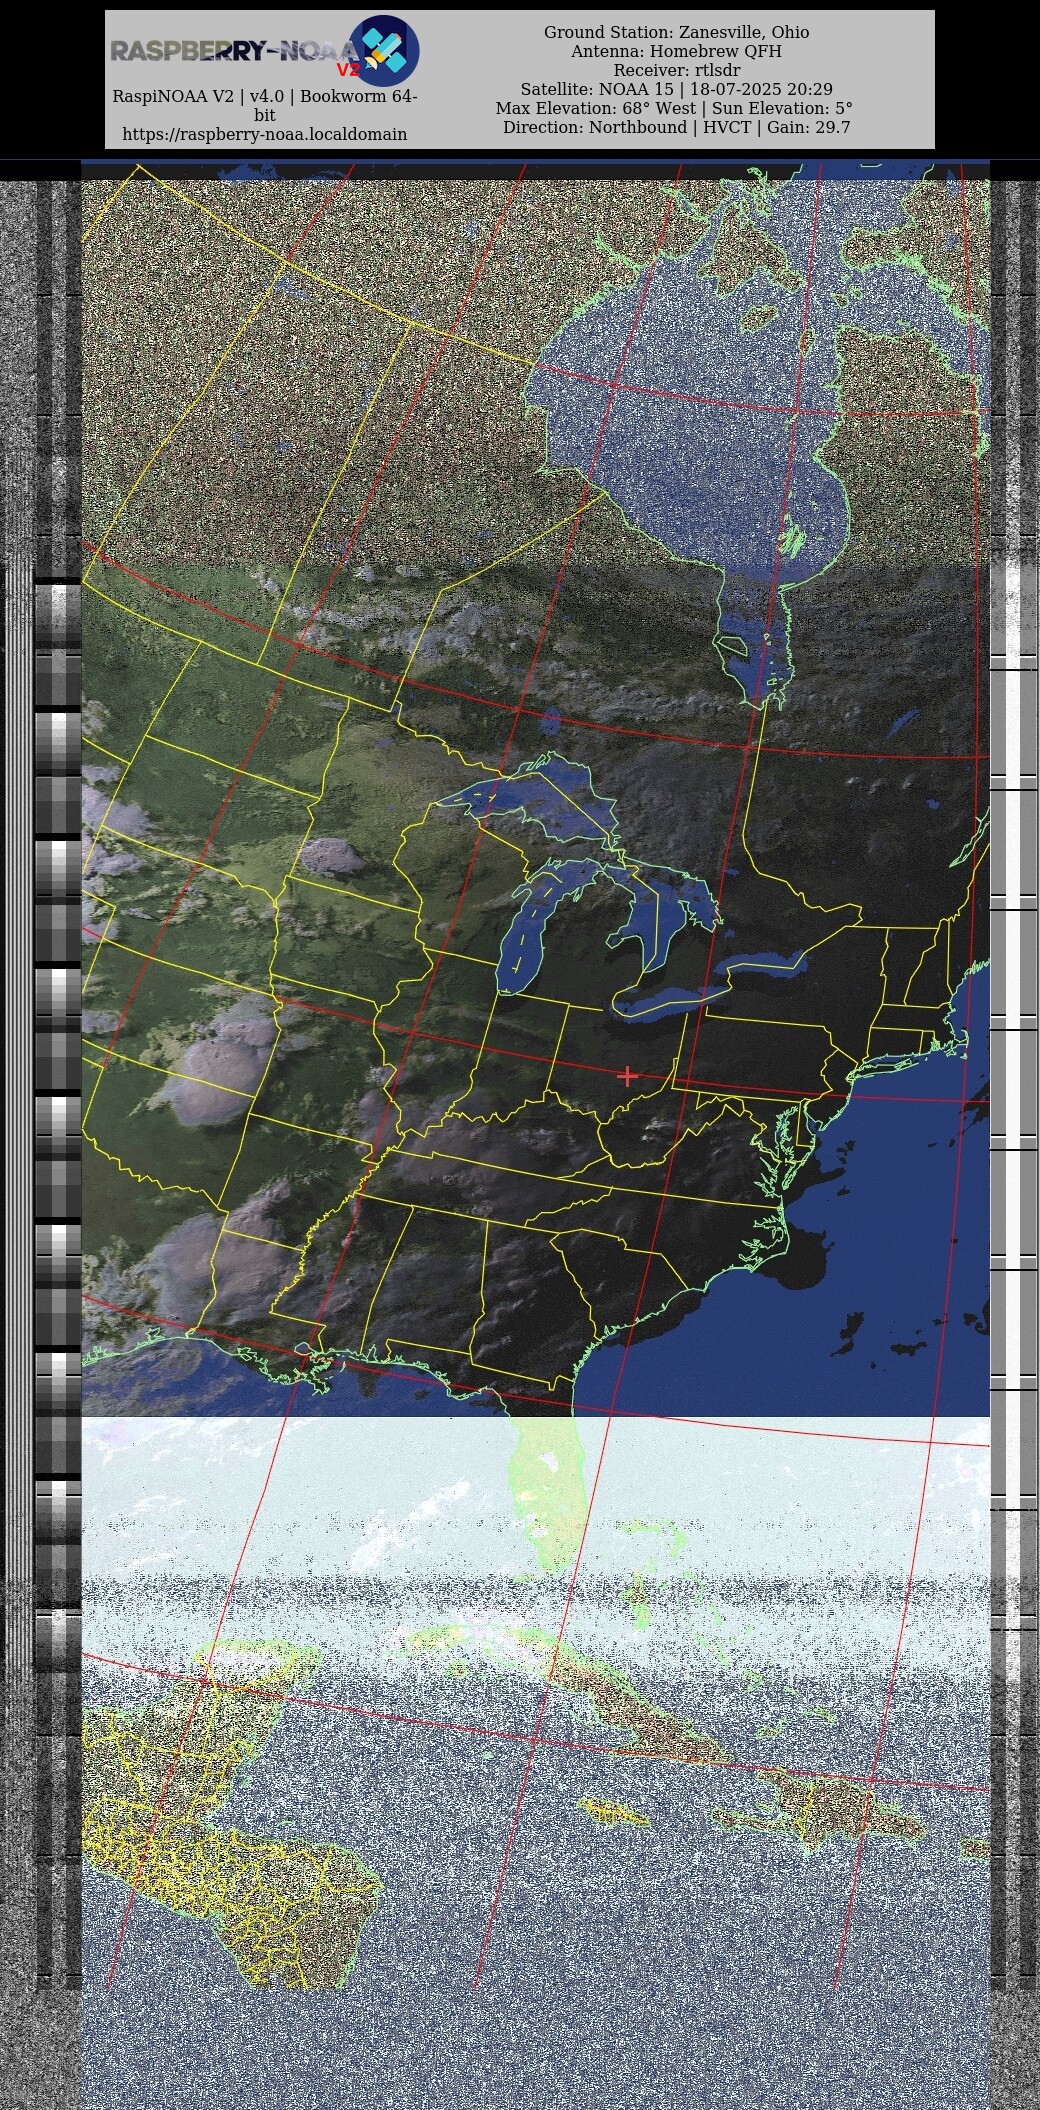This screenshot has height=2110, width=1040.
Task: Click the Direction: Northbound gain line
Action: pos(676,127)
